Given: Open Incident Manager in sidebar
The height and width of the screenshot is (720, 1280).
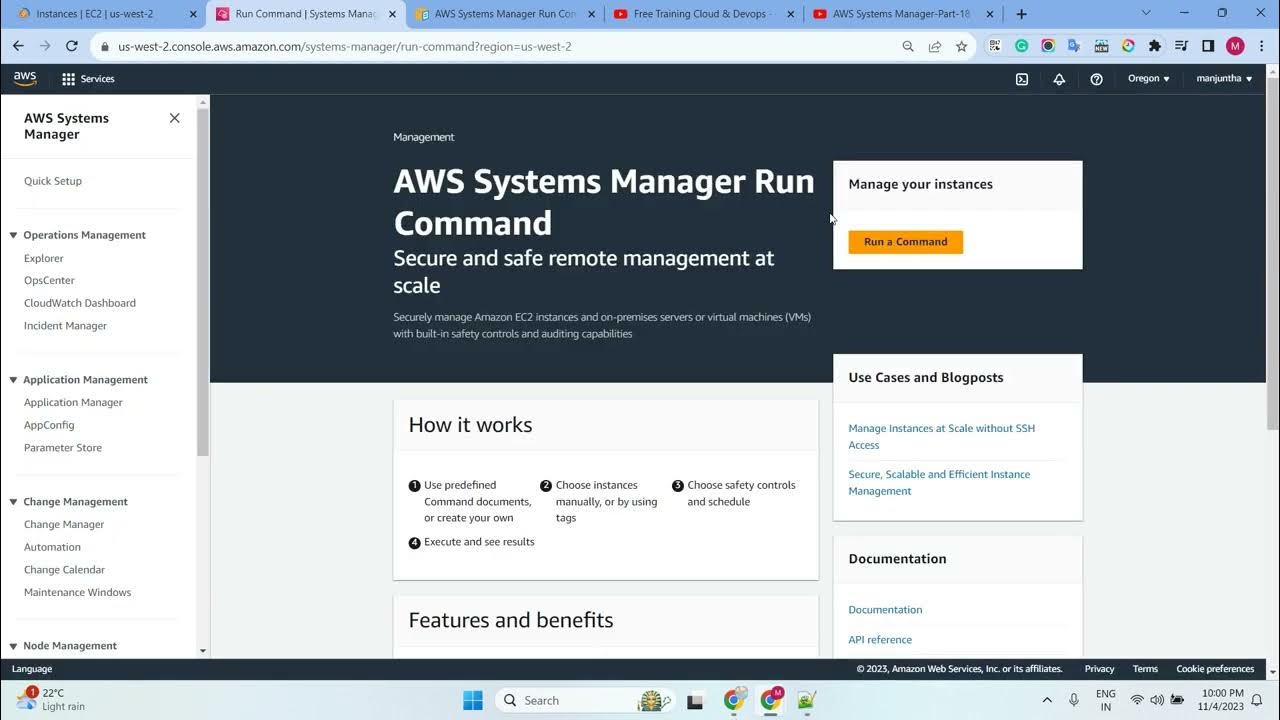Looking at the screenshot, I should (x=65, y=326).
